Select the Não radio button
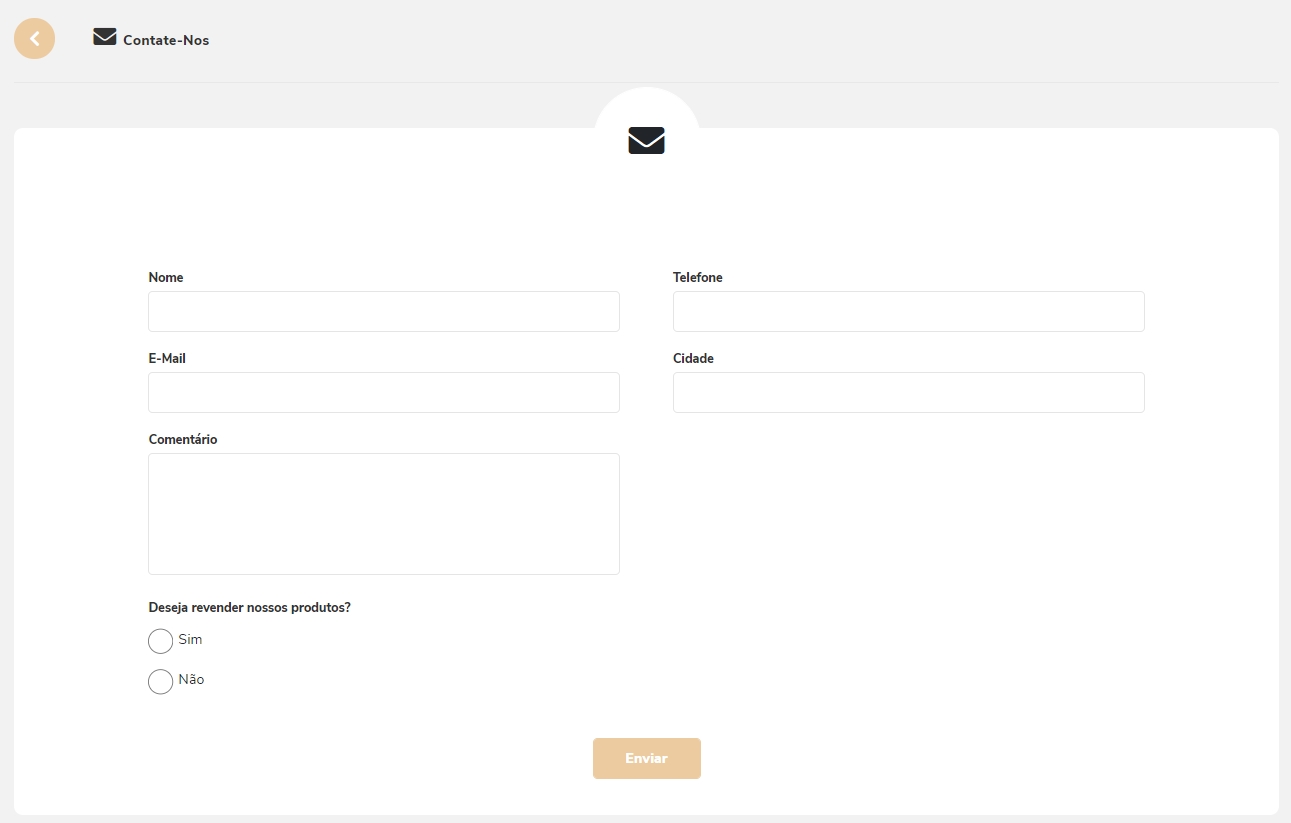This screenshot has width=1291, height=823. pos(160,681)
